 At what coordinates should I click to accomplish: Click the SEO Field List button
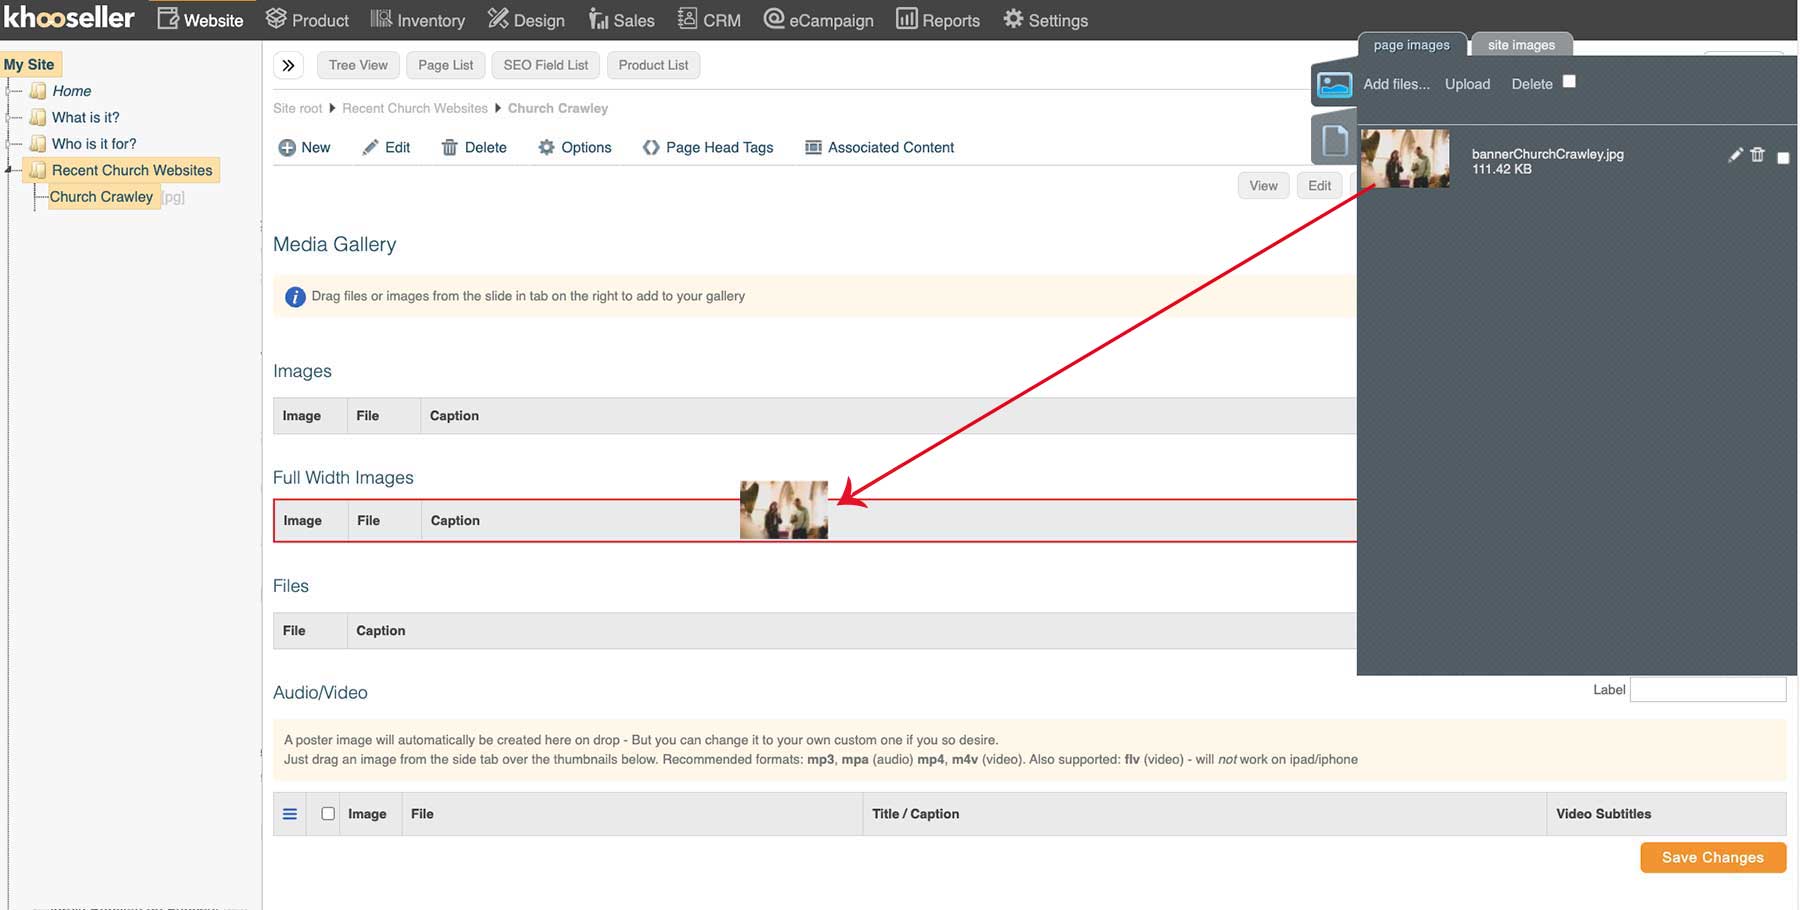tap(545, 66)
